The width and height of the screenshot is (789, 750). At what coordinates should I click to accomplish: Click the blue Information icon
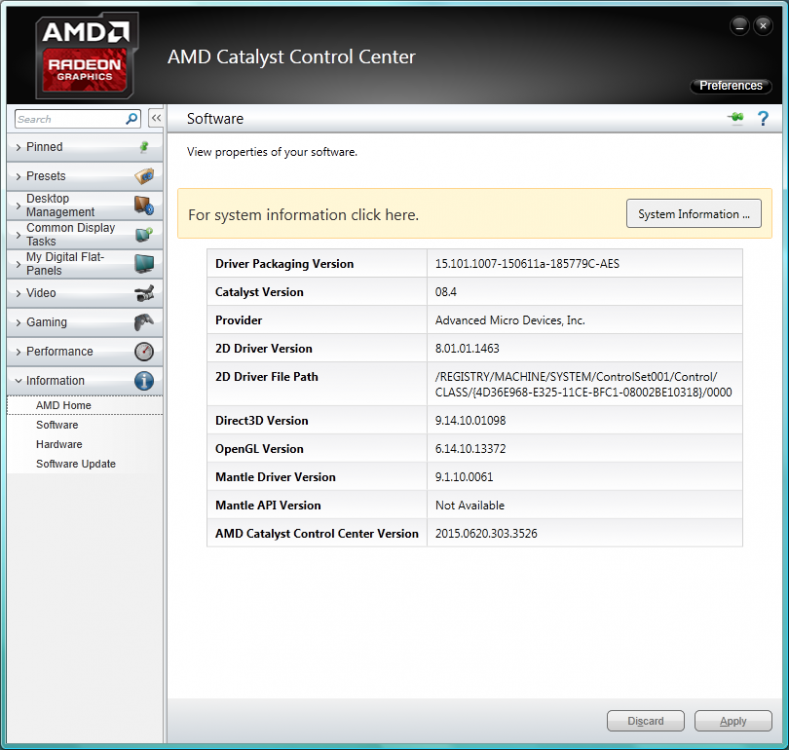click(x=144, y=381)
